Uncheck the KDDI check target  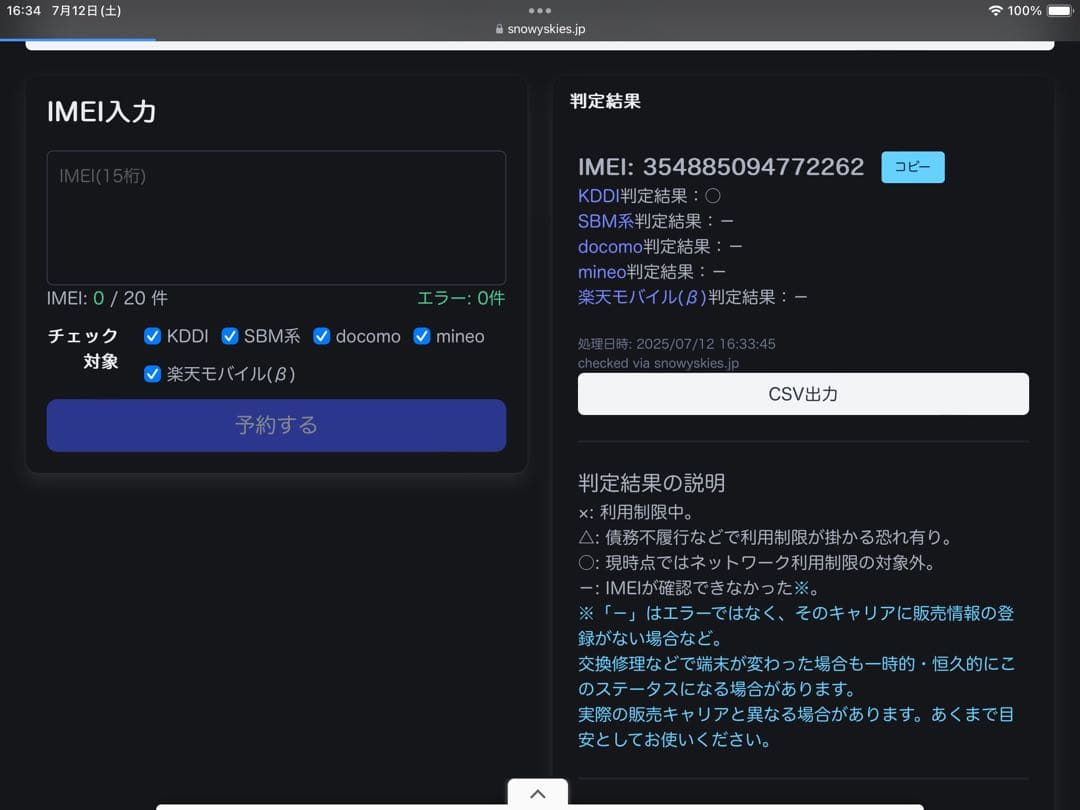[x=152, y=336]
